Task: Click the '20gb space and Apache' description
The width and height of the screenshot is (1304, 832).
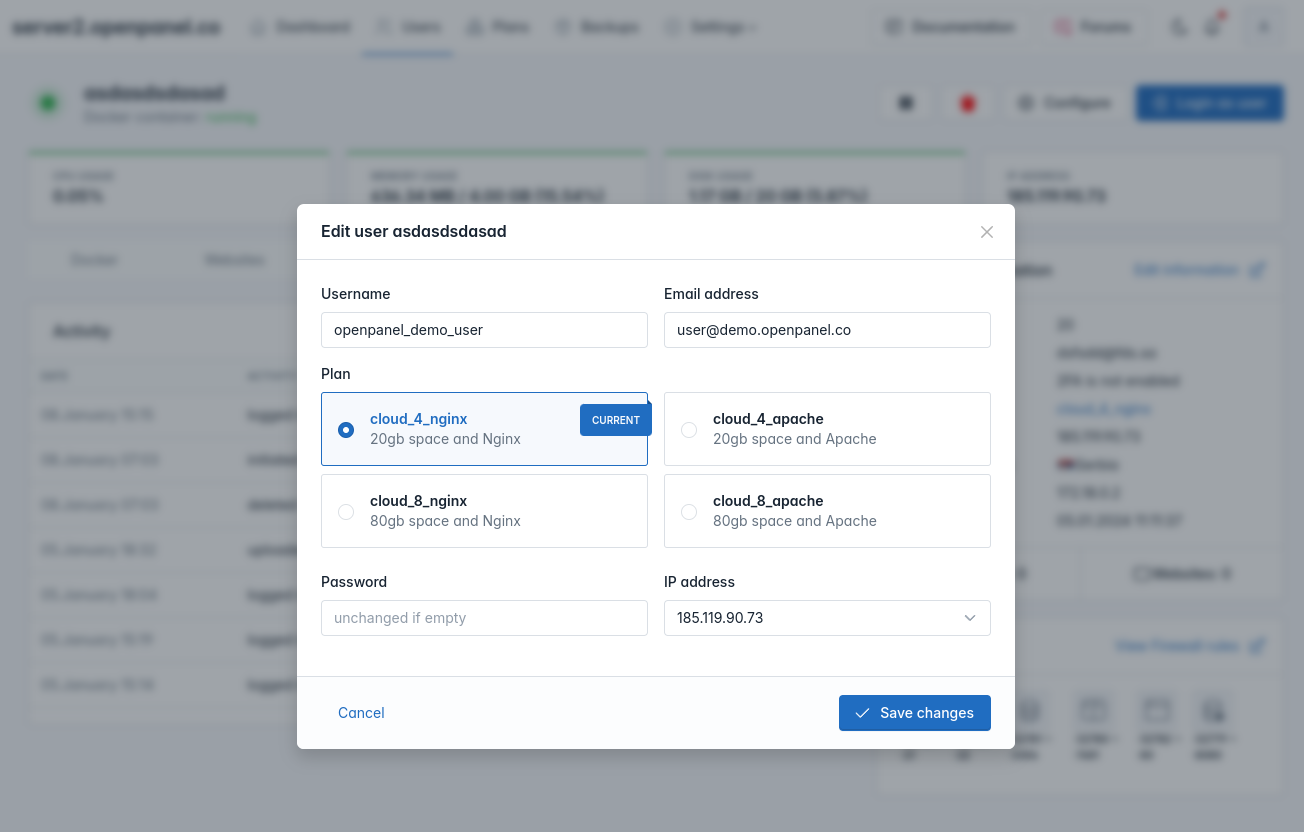Action: tap(795, 439)
